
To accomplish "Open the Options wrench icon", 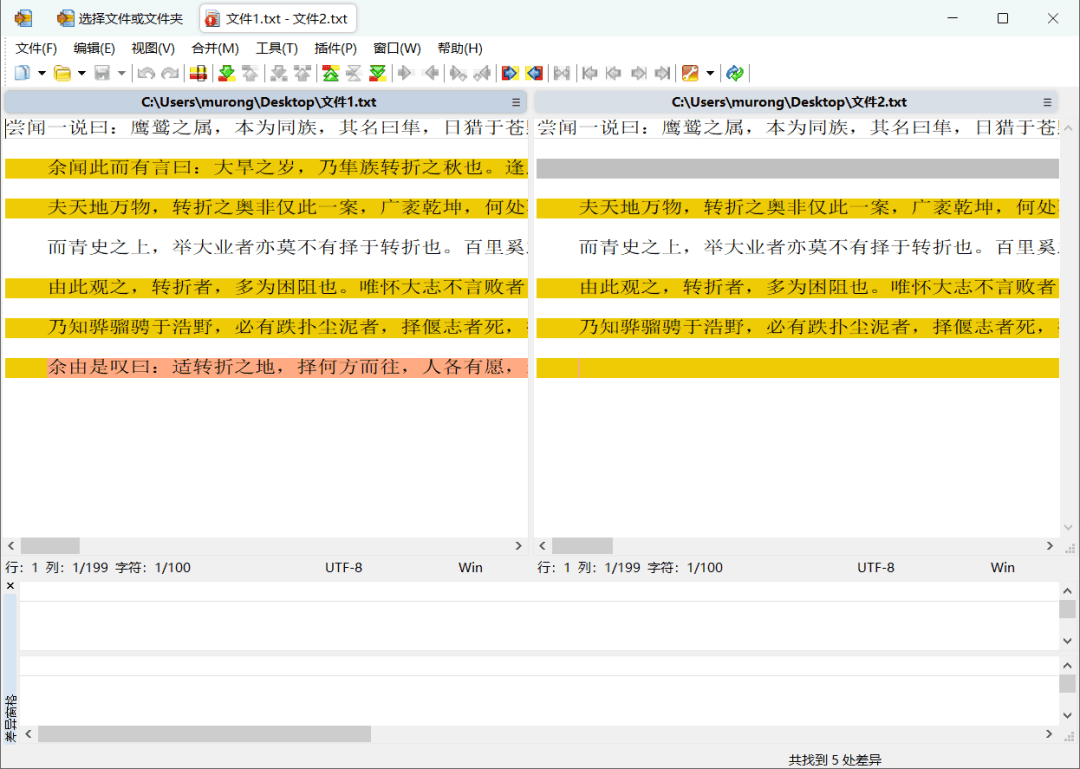I will [689, 72].
